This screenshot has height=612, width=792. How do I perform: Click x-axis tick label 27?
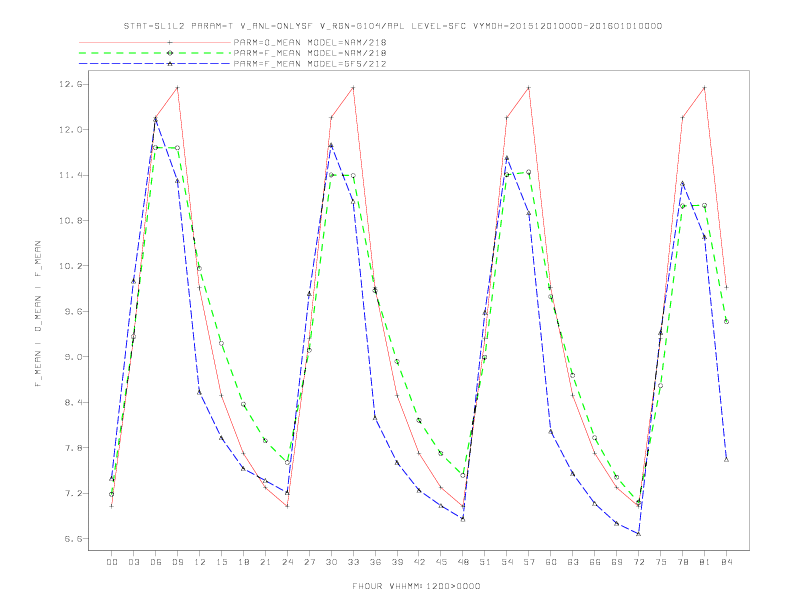309,562
